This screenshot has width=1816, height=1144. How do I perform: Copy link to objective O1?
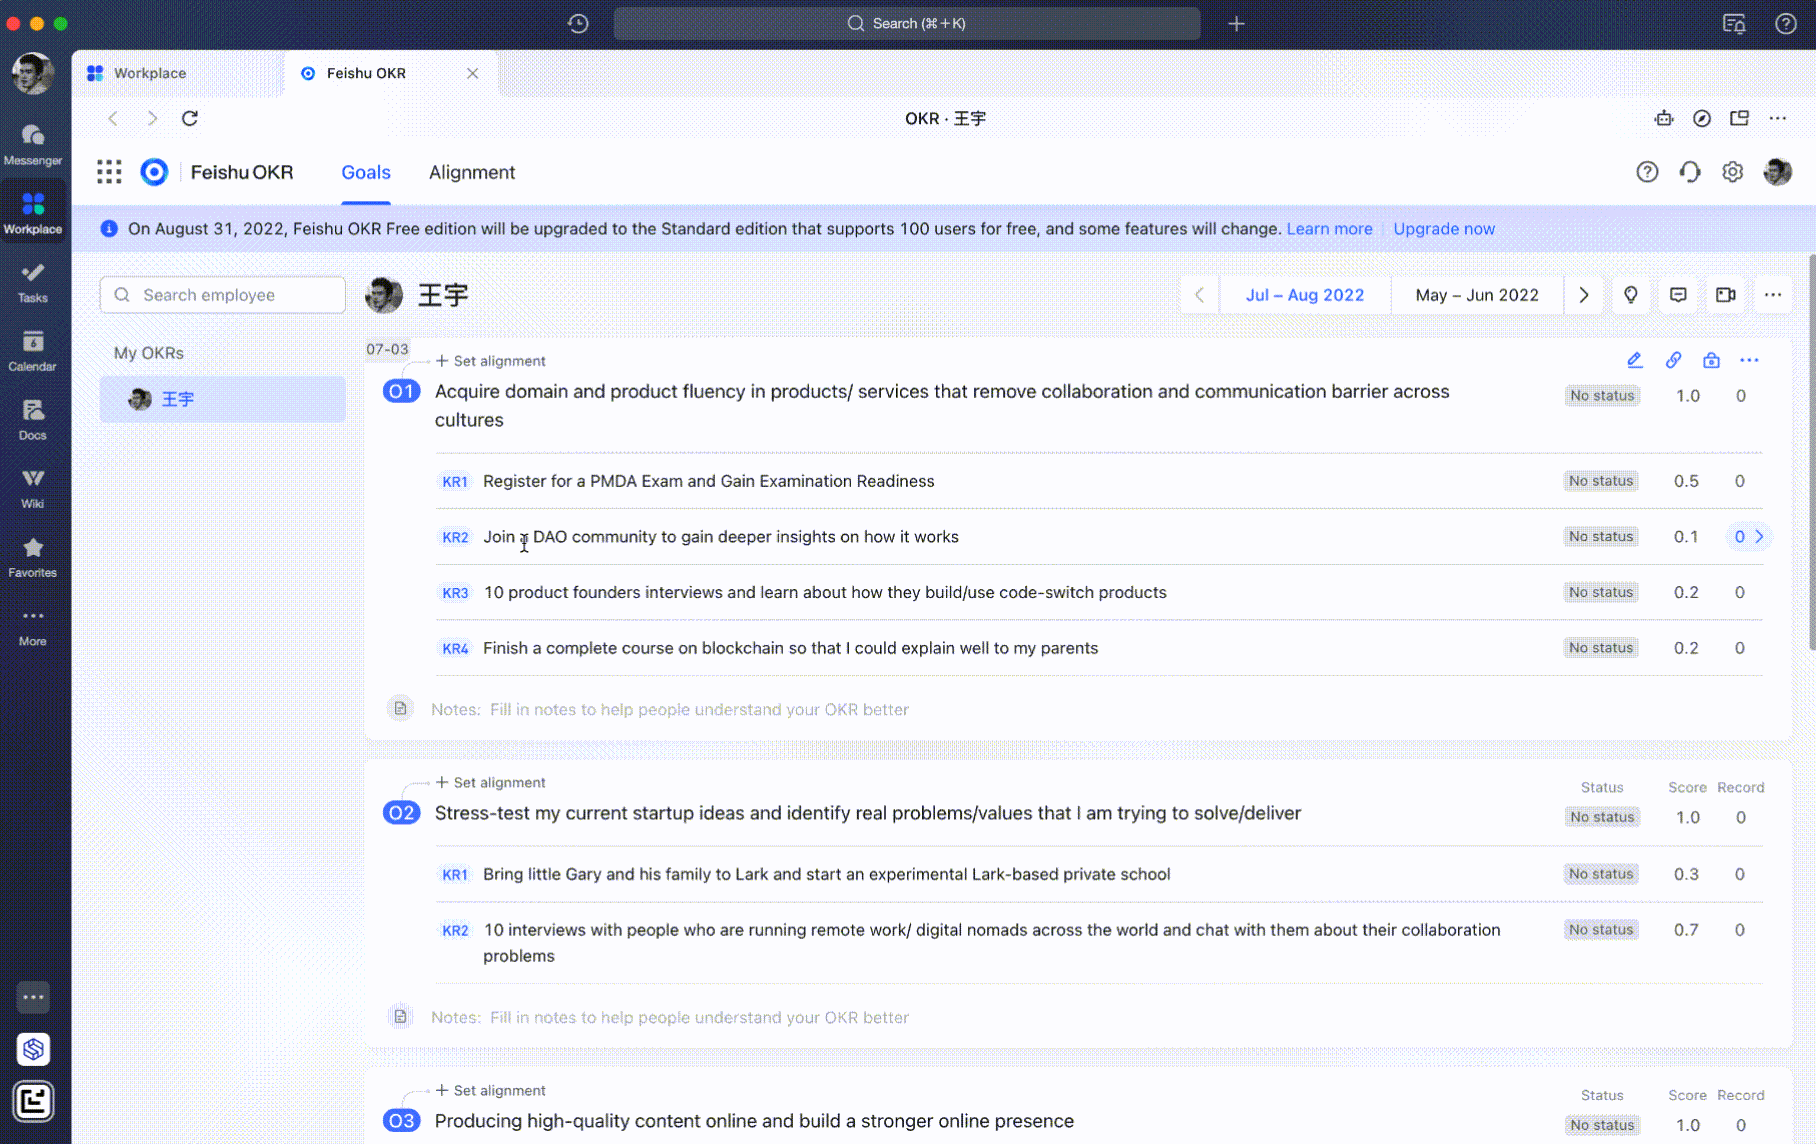[x=1673, y=360]
